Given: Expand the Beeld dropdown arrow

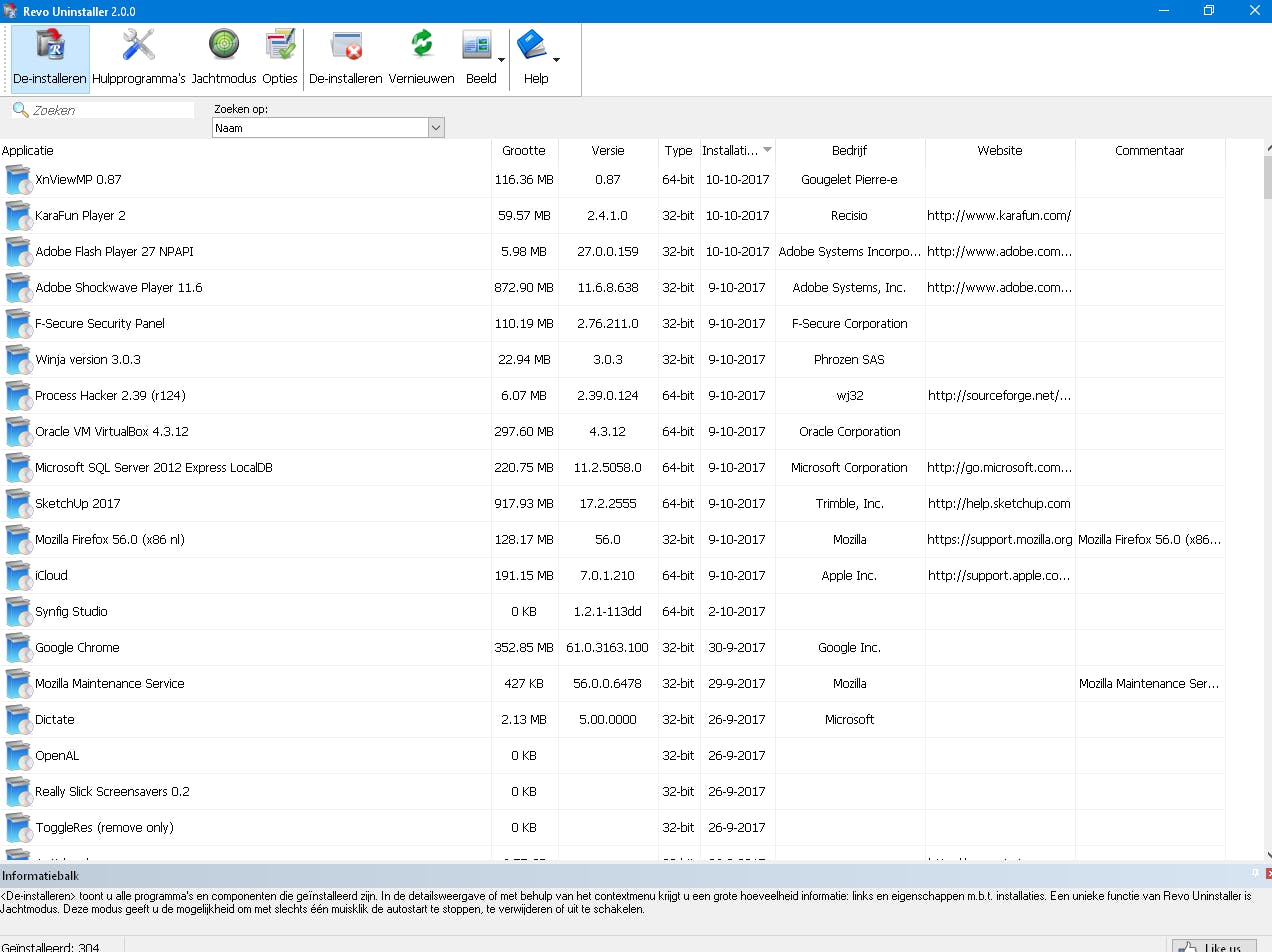Looking at the screenshot, I should (502, 59).
